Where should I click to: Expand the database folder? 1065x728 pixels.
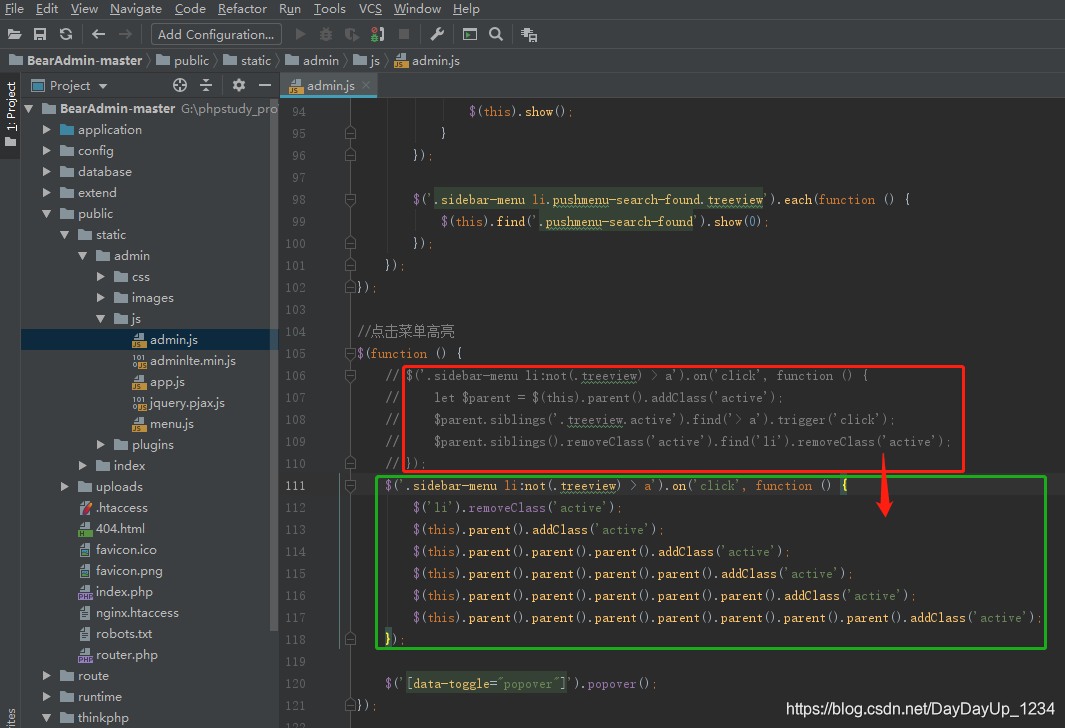click(46, 171)
